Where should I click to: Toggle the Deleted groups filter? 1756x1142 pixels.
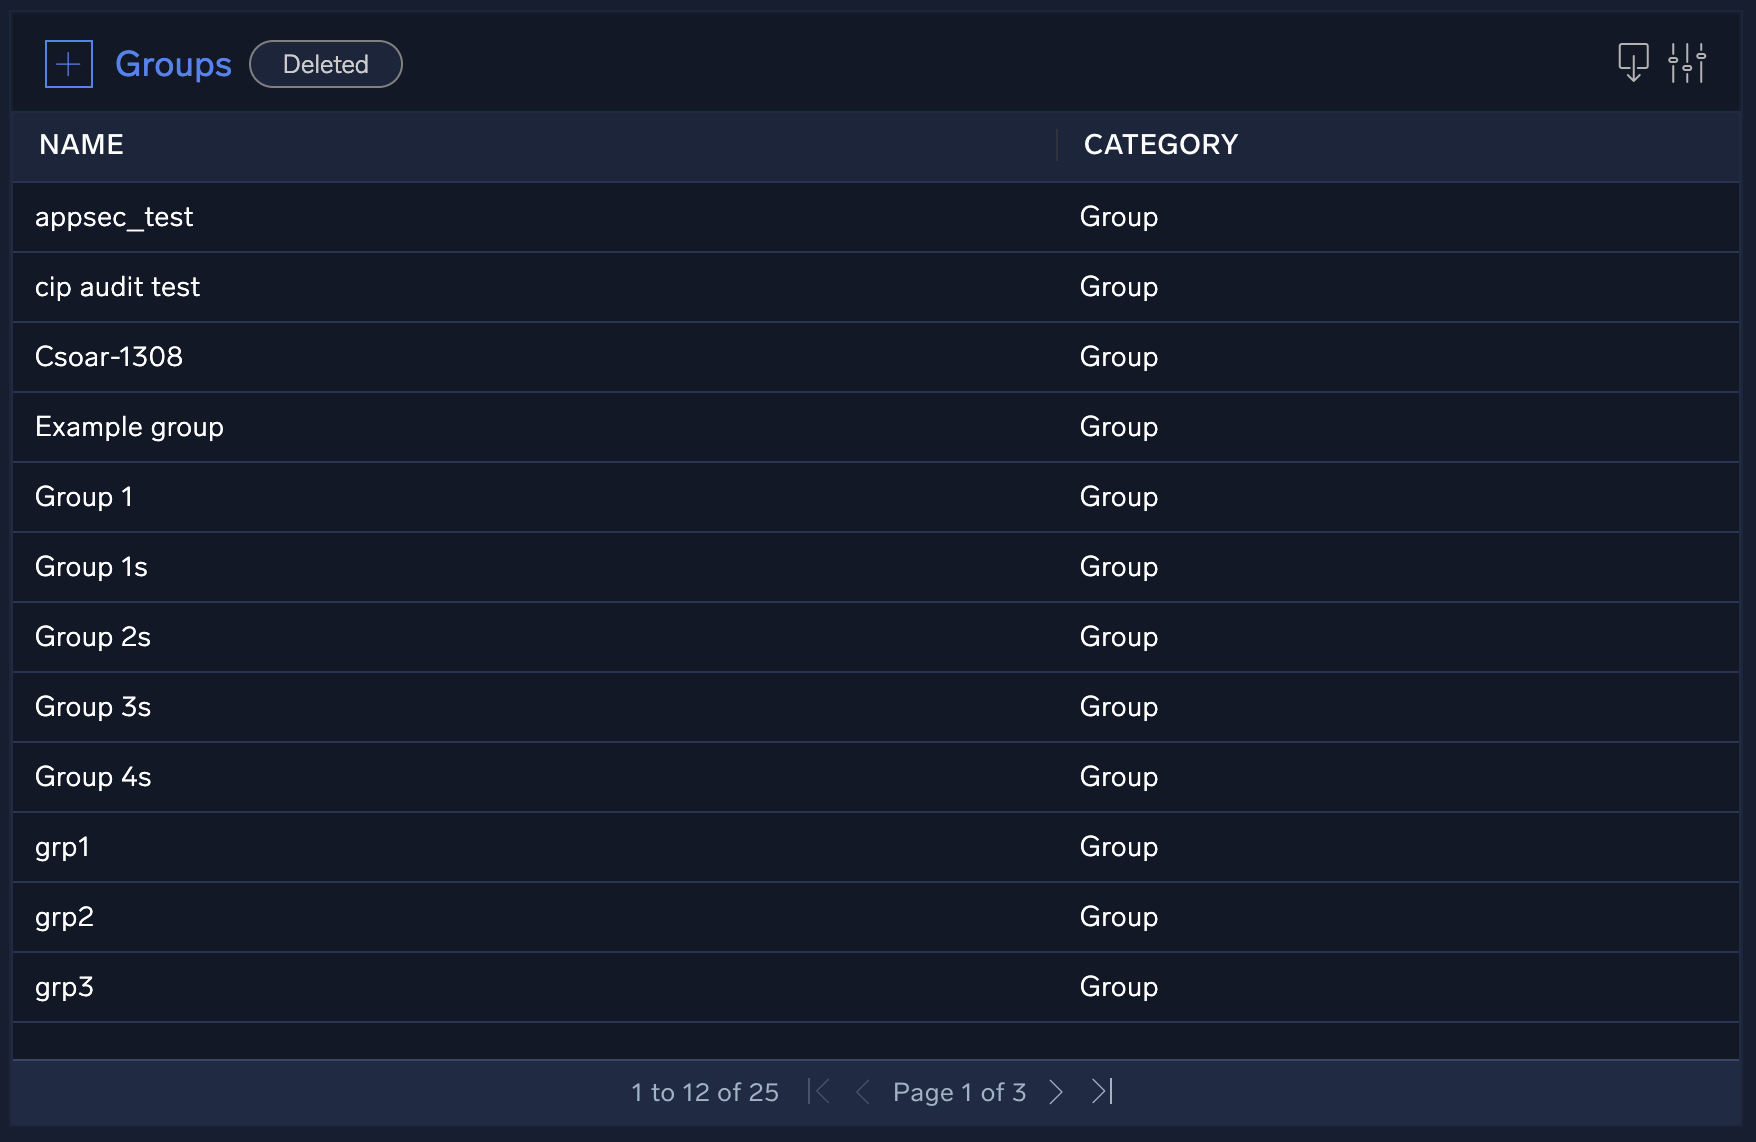tap(325, 63)
